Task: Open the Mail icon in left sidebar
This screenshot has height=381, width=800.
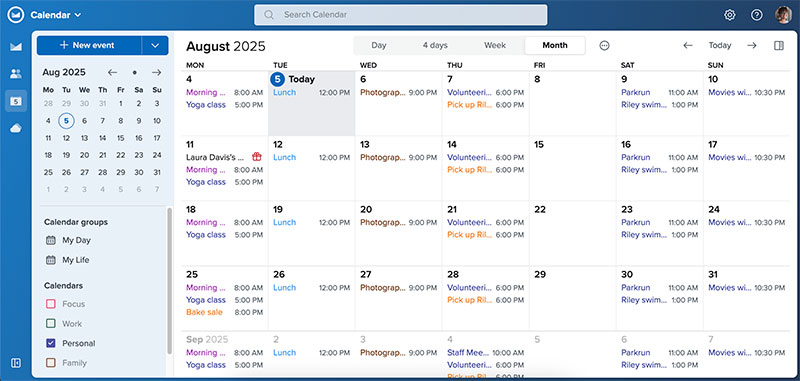Action: pos(16,47)
